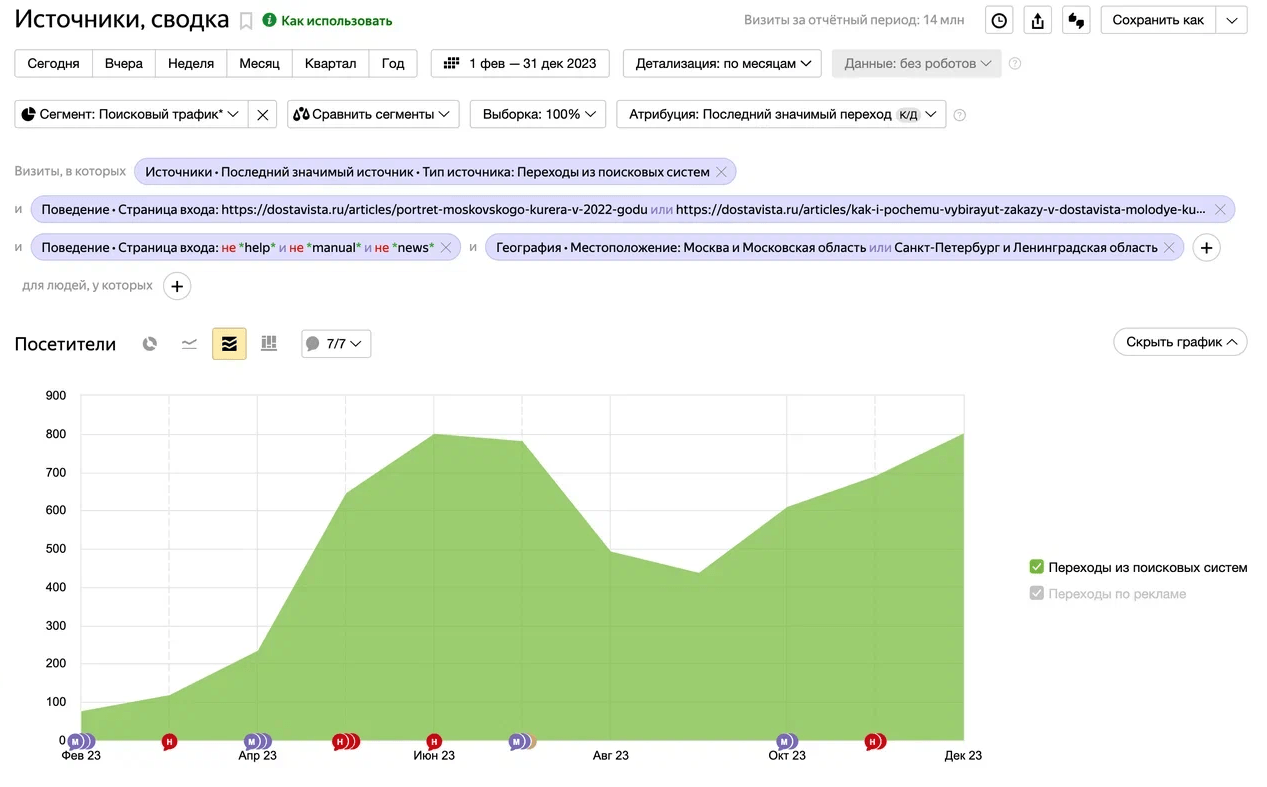
Task: Uncheck 'Переходы из поисковых систем' legend checkbox
Action: [x=1036, y=567]
